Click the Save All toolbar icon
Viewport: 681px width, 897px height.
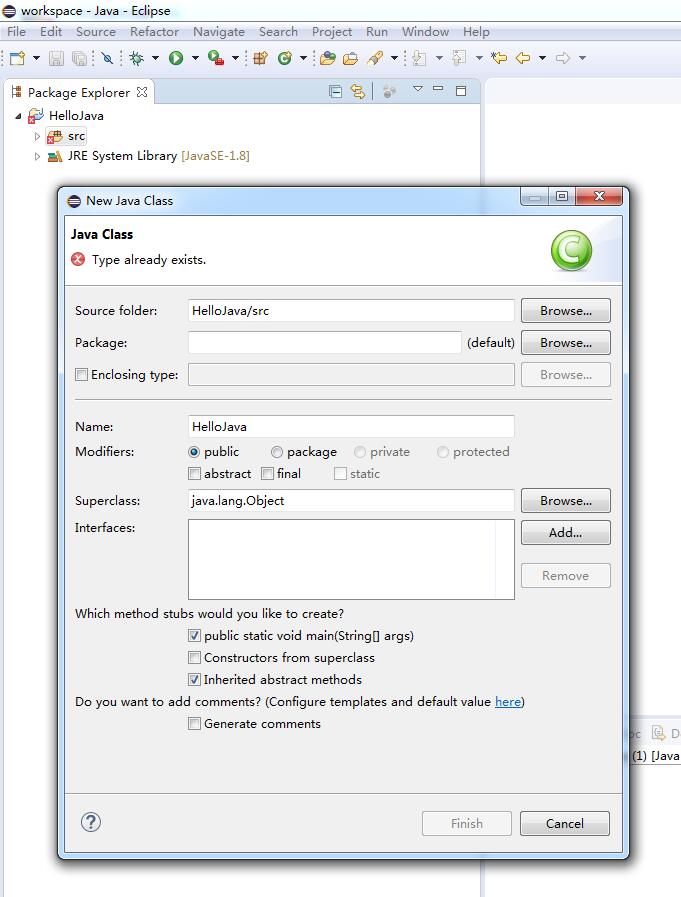pos(80,58)
